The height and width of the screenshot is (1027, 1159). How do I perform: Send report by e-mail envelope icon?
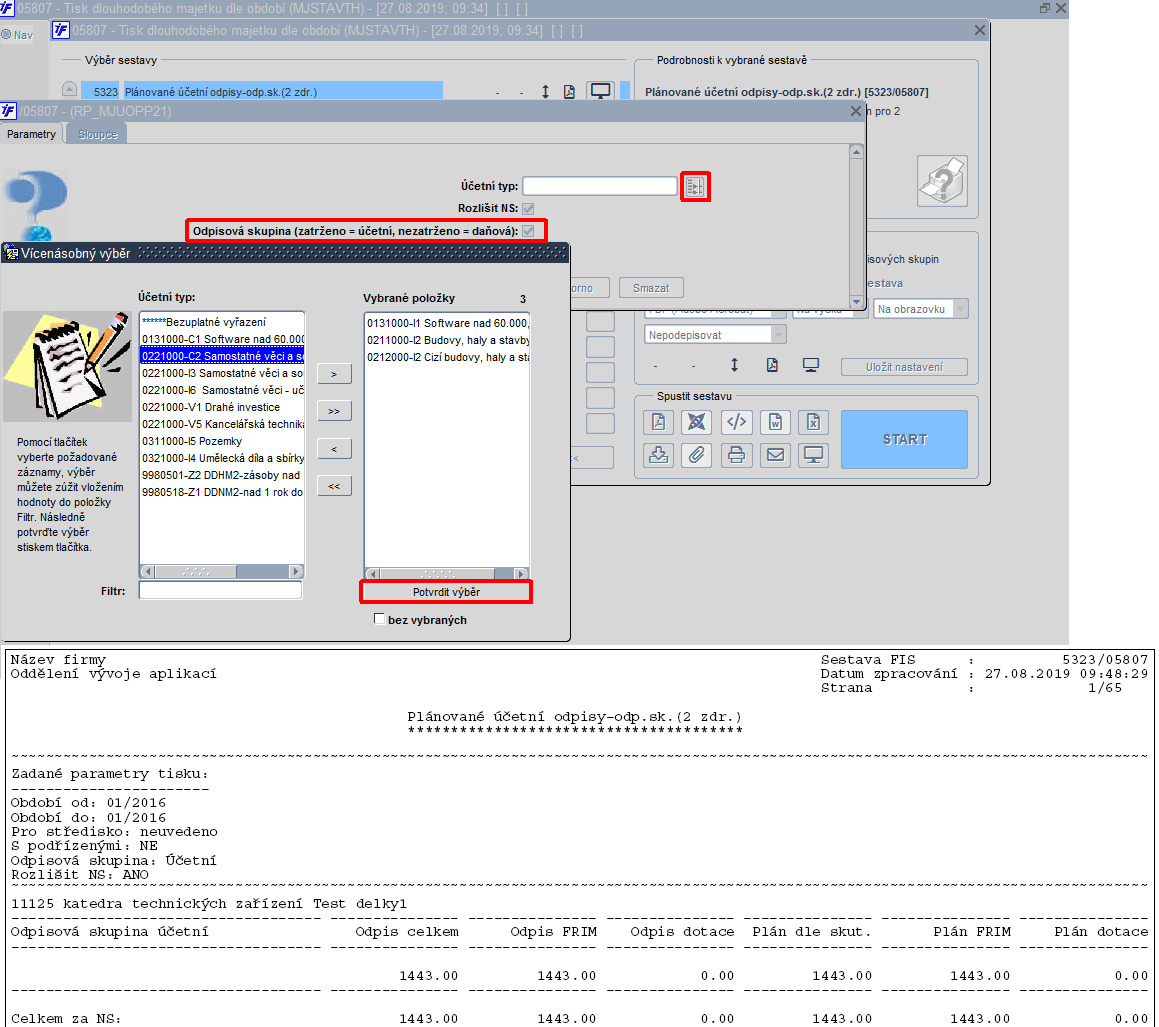[775, 455]
